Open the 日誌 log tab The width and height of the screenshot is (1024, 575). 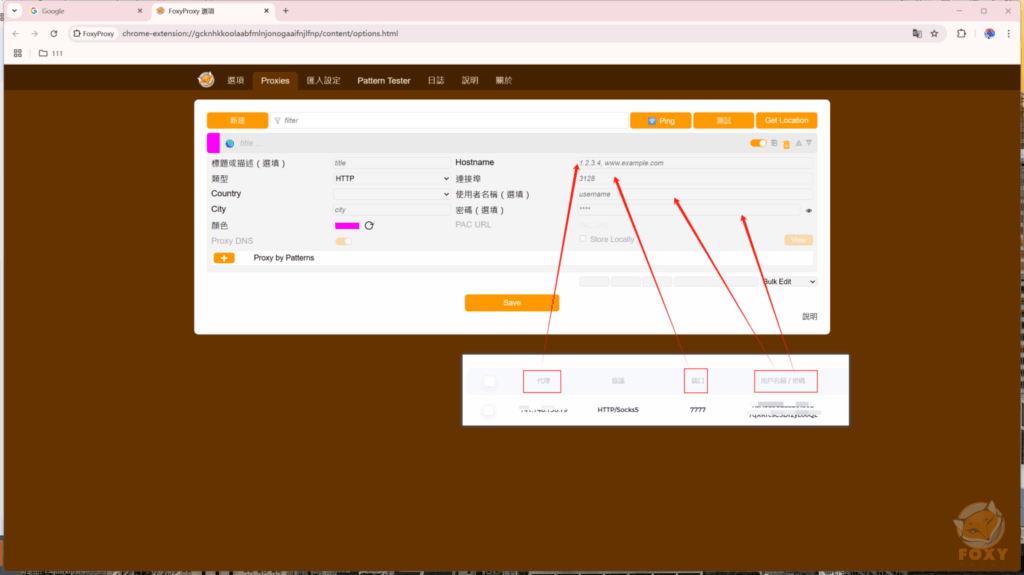[x=436, y=80]
